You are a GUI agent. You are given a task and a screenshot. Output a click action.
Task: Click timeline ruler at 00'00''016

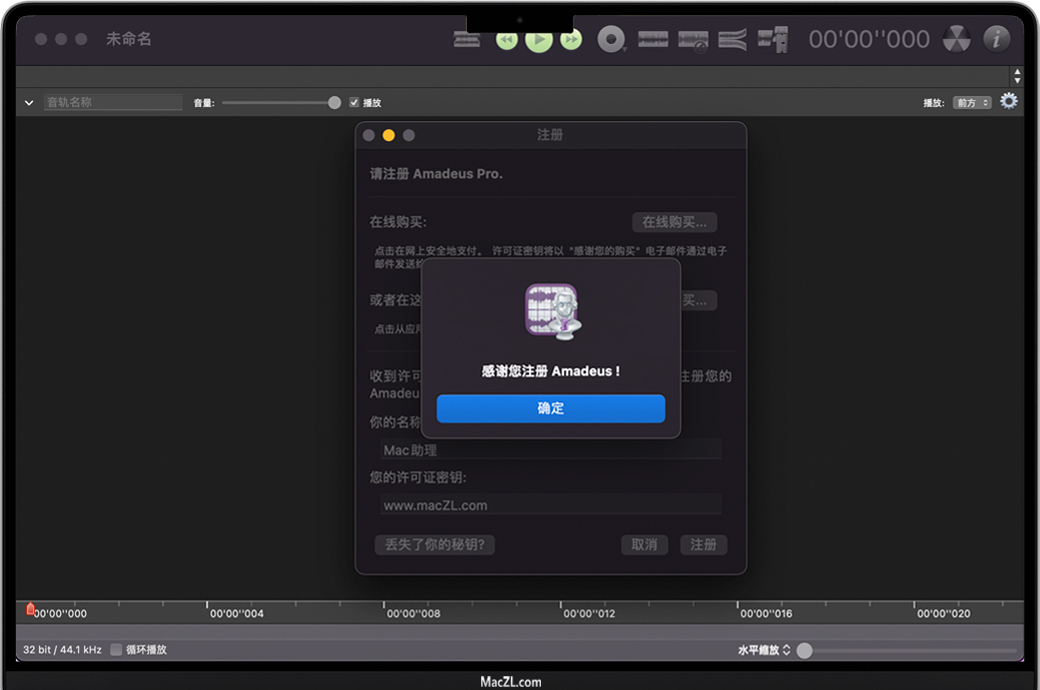[766, 614]
